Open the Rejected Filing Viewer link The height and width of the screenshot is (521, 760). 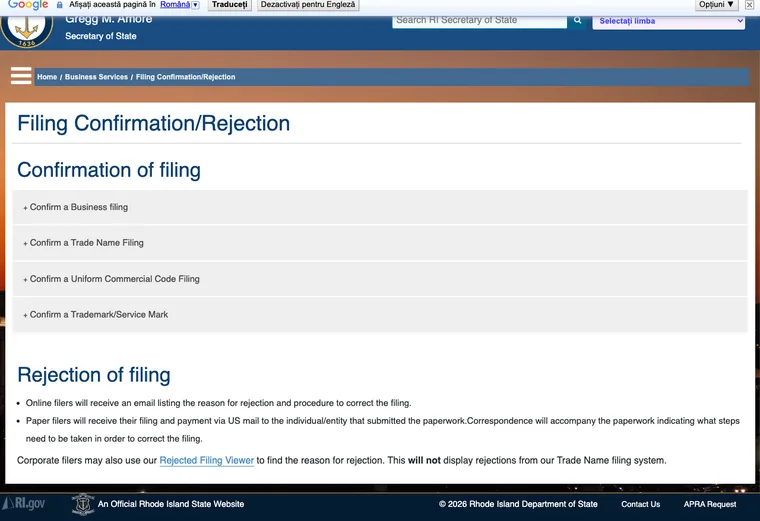click(206, 460)
